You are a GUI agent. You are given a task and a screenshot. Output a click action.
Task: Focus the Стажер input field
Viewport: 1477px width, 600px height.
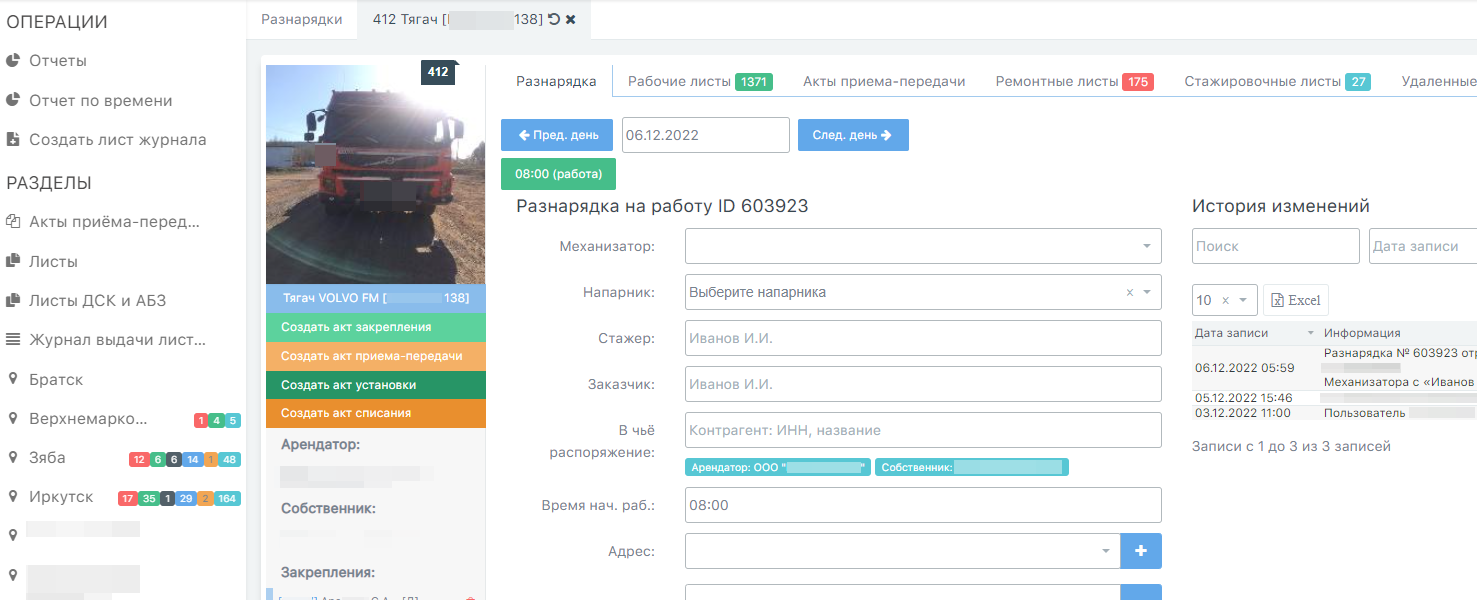tap(923, 338)
